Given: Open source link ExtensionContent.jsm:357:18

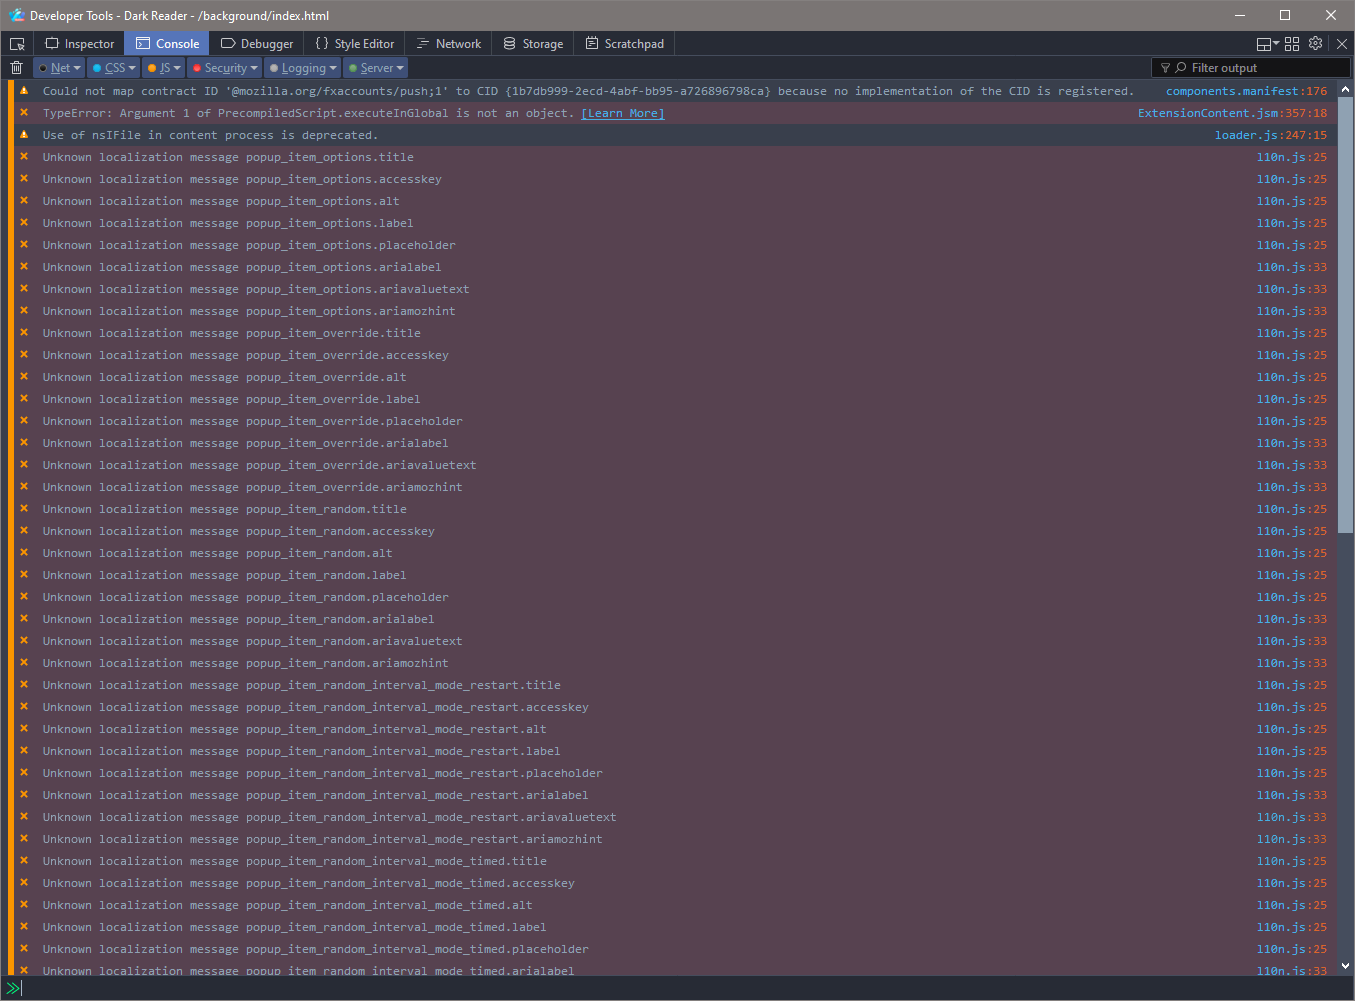Looking at the screenshot, I should coord(1233,113).
